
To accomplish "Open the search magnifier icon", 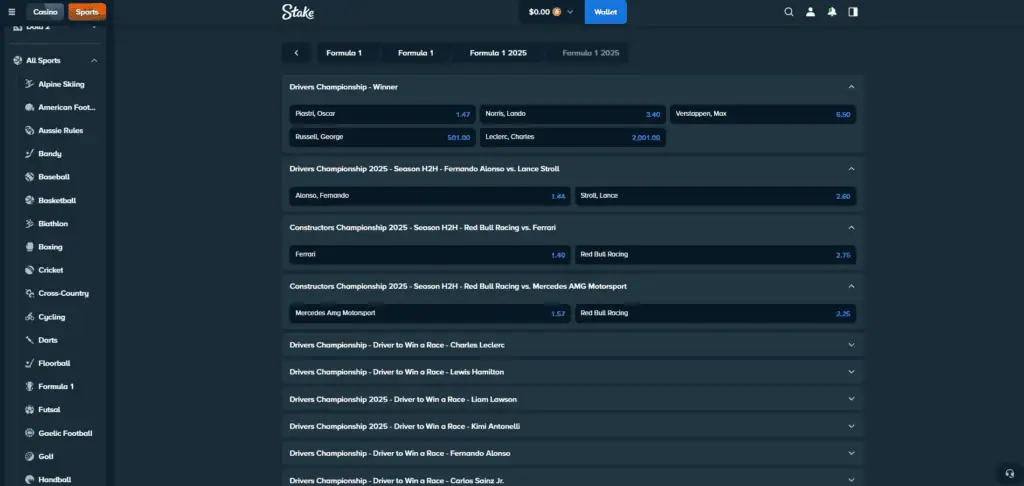I will point(789,12).
